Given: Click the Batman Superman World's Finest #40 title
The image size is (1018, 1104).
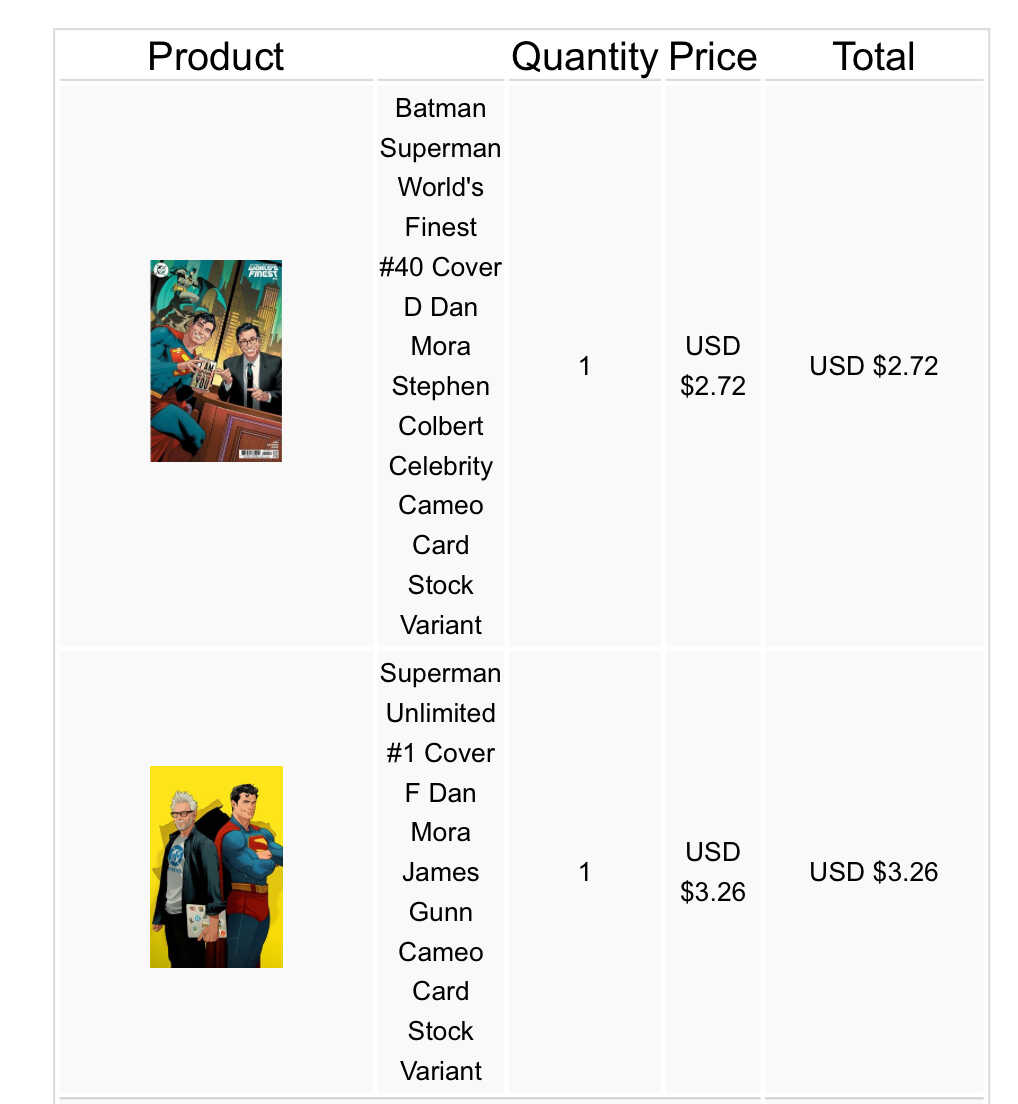Looking at the screenshot, I should click(x=441, y=366).
